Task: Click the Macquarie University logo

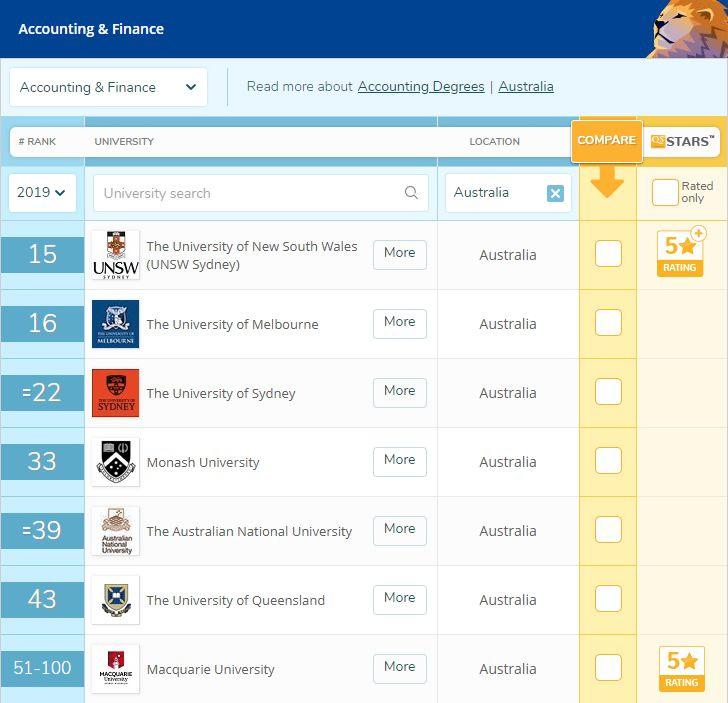Action: (x=115, y=669)
